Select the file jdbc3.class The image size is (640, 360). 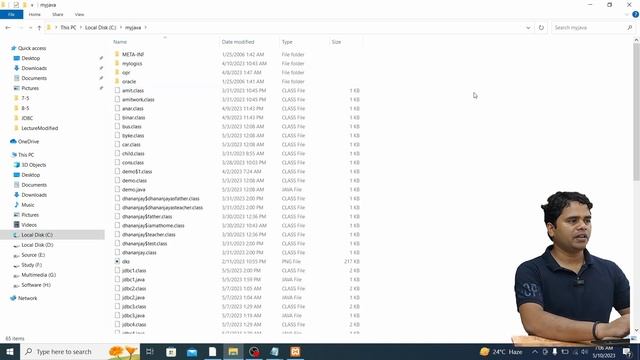pyautogui.click(x=134, y=307)
